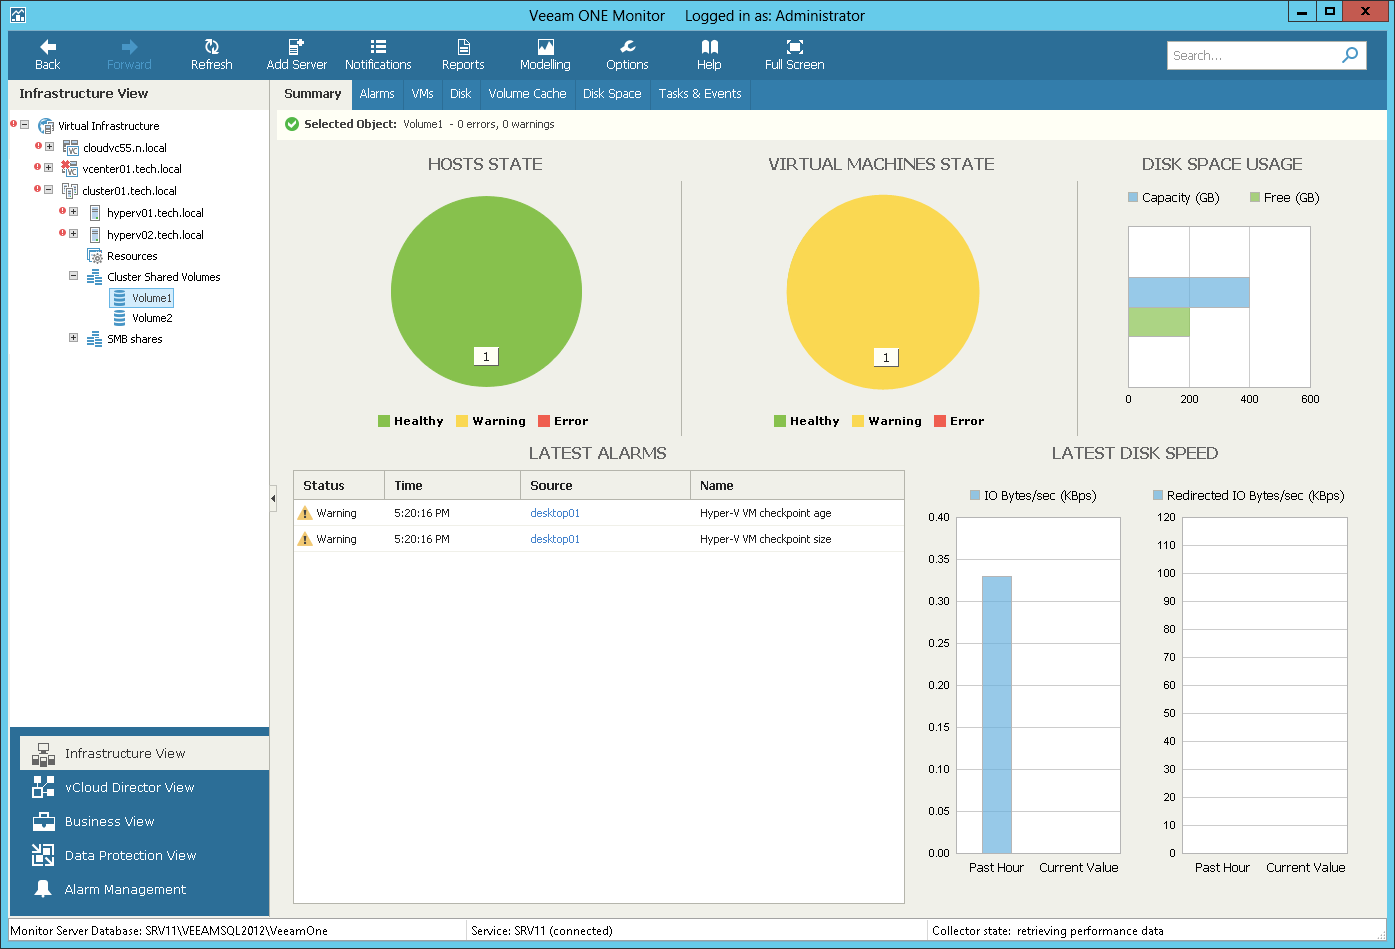The width and height of the screenshot is (1395, 949).
Task: Open the Volume Cache tab
Action: (527, 94)
